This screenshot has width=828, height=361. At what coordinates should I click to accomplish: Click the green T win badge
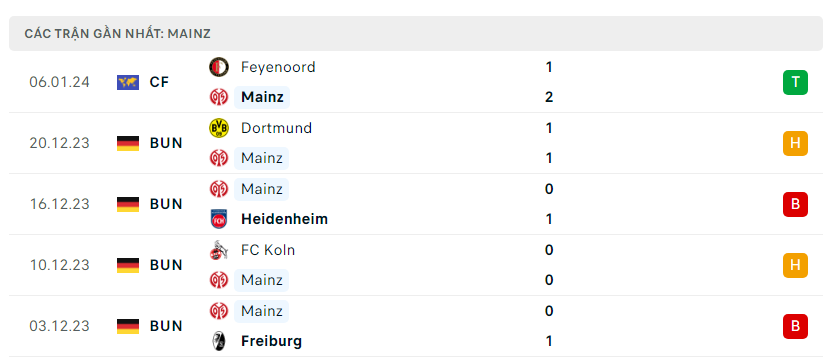pos(795,82)
